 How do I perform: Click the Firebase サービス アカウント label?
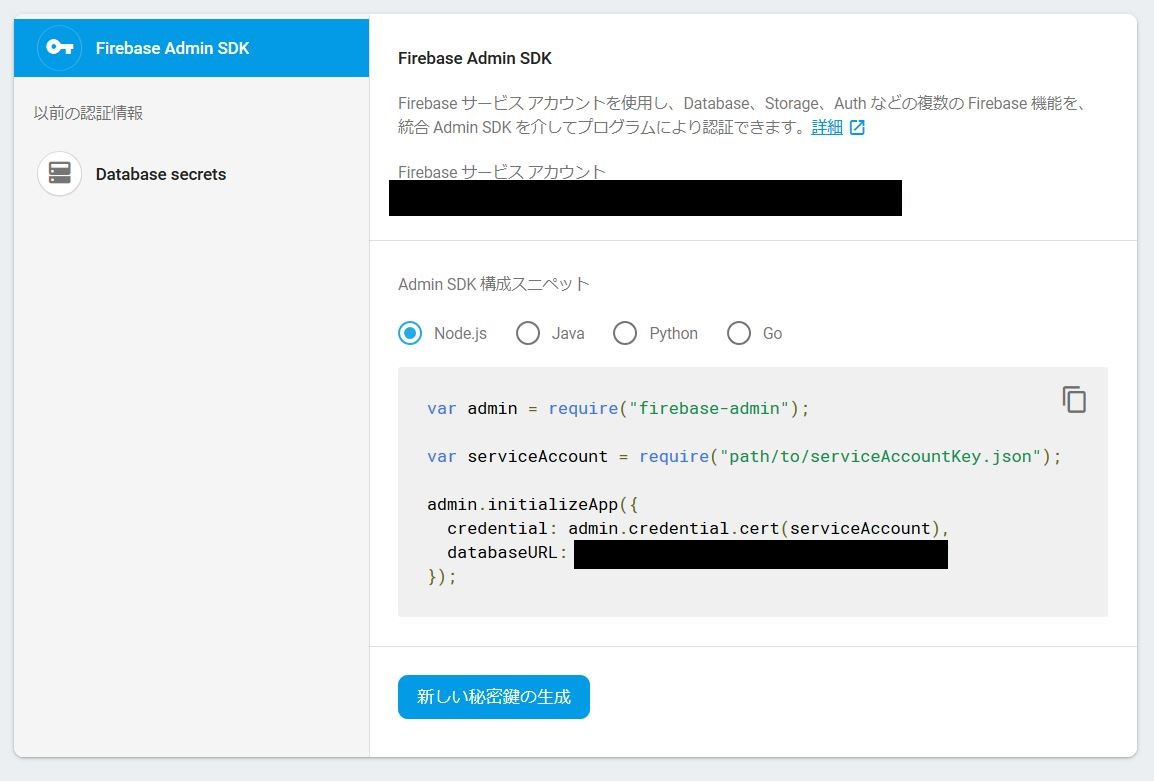(502, 172)
